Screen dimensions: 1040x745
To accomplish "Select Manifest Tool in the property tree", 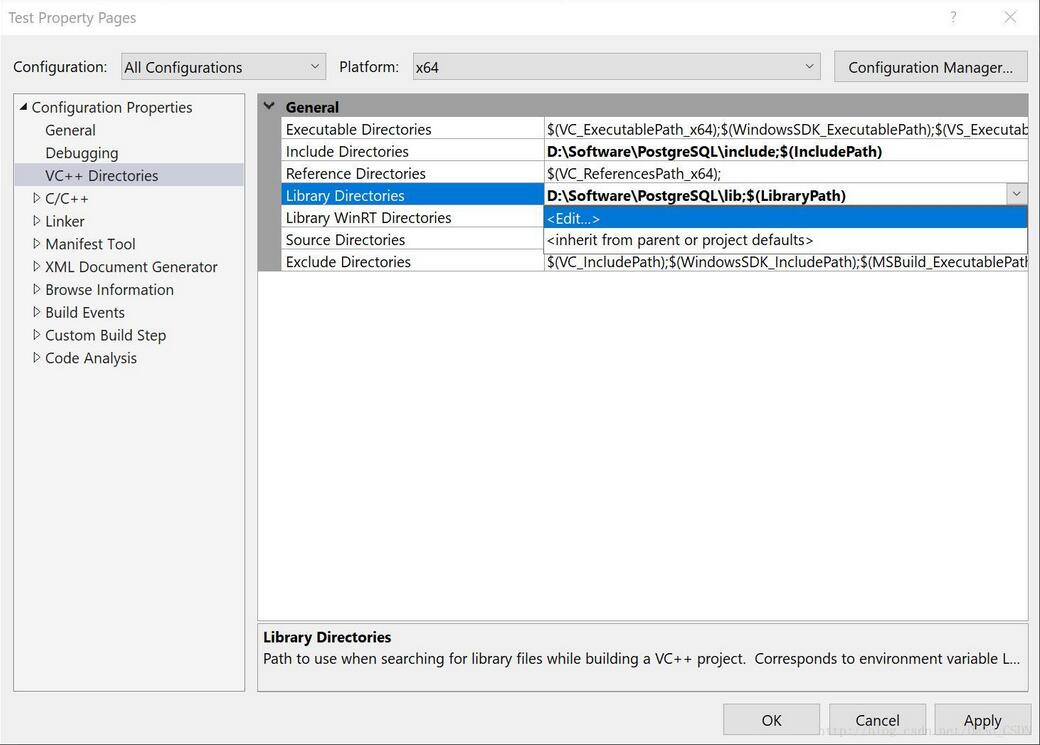I will click(x=90, y=244).
